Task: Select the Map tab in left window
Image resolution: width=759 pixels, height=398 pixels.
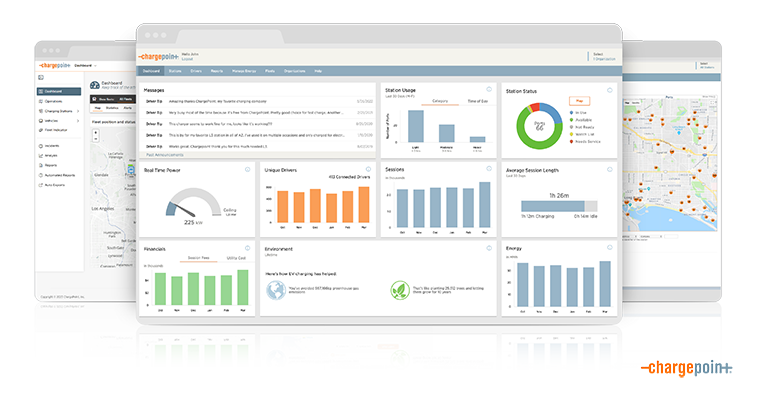Action: [x=98, y=108]
